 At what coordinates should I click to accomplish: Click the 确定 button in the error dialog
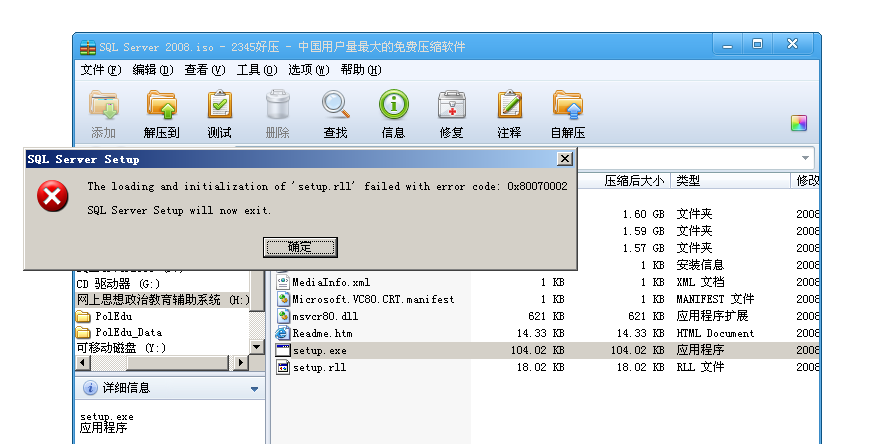click(x=300, y=247)
